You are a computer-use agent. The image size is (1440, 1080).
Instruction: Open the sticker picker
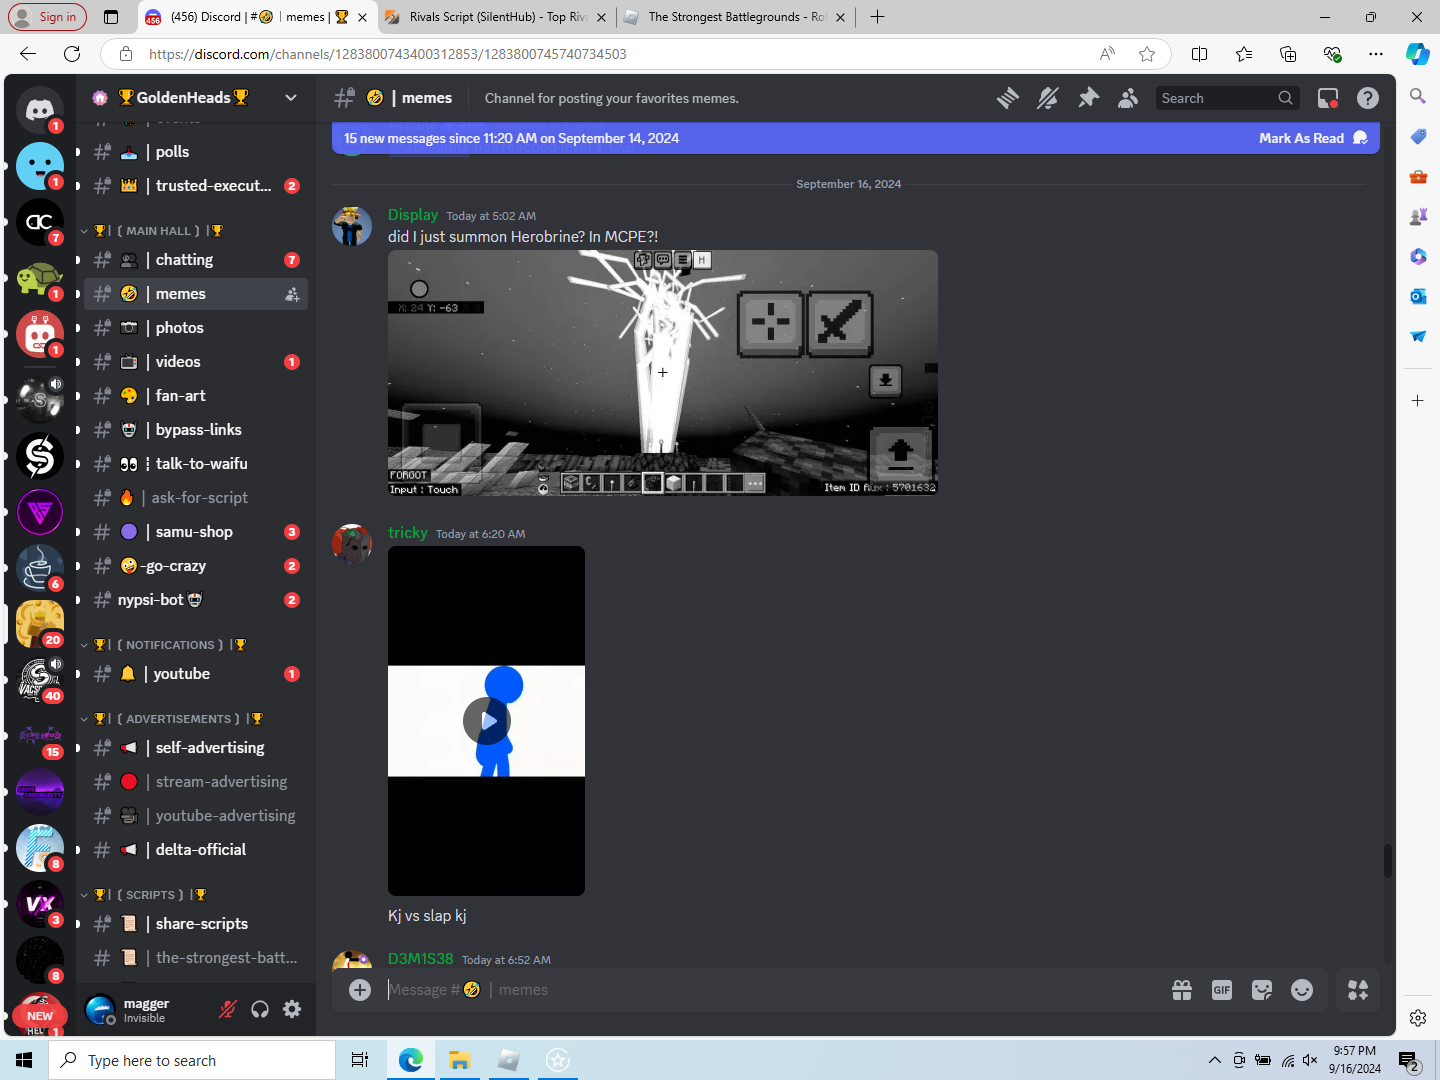coord(1262,990)
